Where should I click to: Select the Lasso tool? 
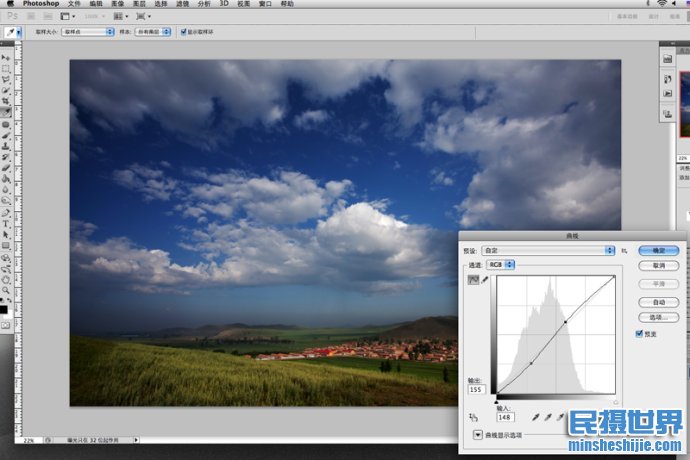tap(6, 80)
